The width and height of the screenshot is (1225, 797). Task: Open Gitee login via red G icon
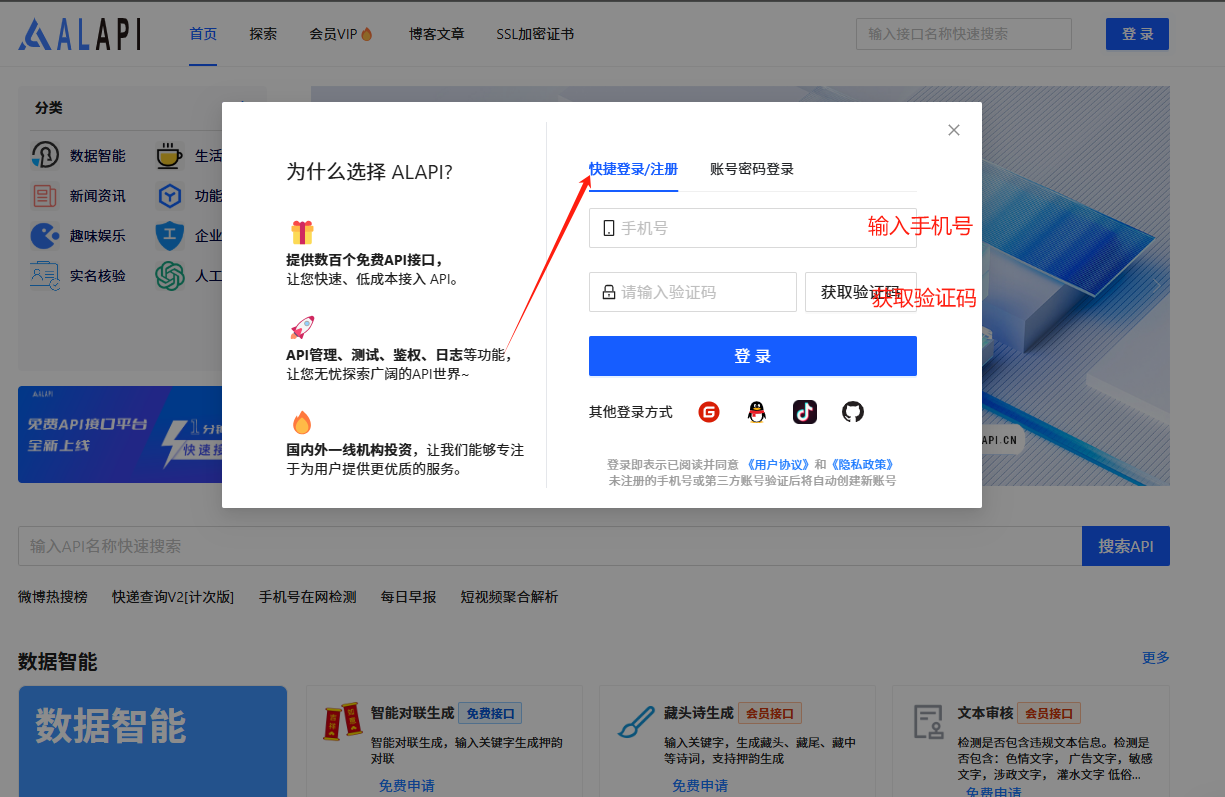click(x=709, y=411)
